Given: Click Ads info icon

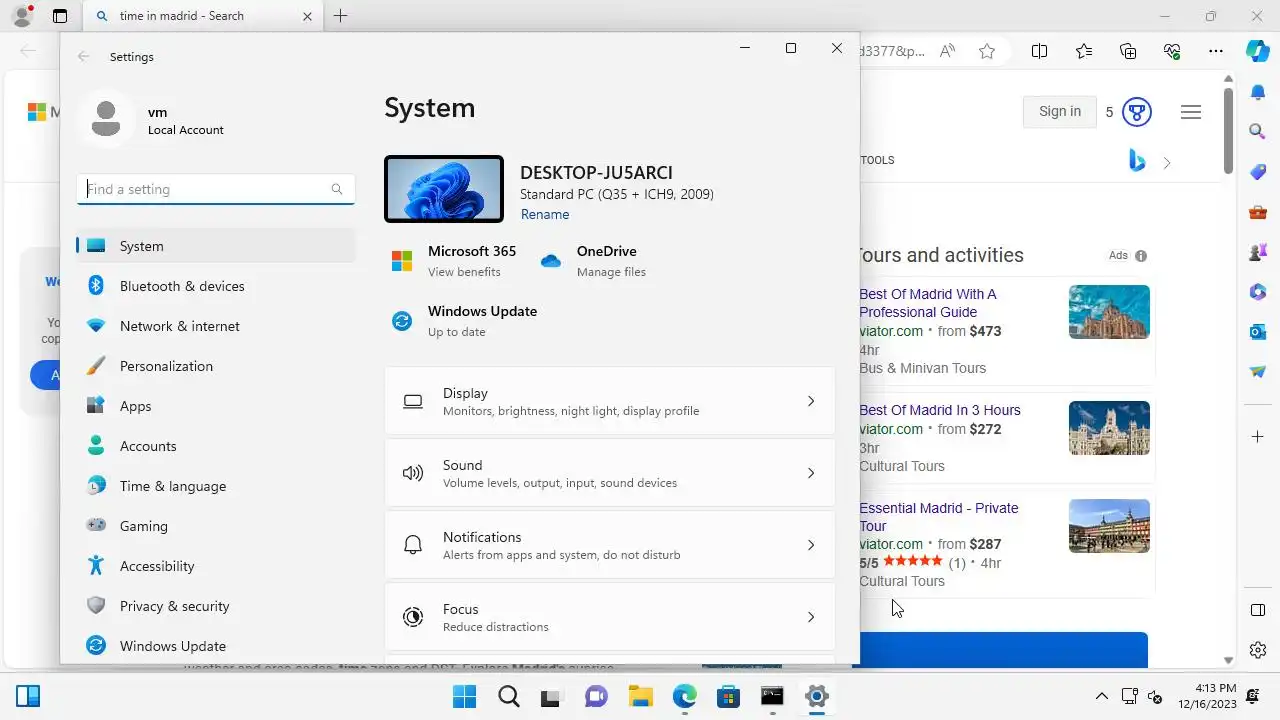Looking at the screenshot, I should pos(1141,256).
